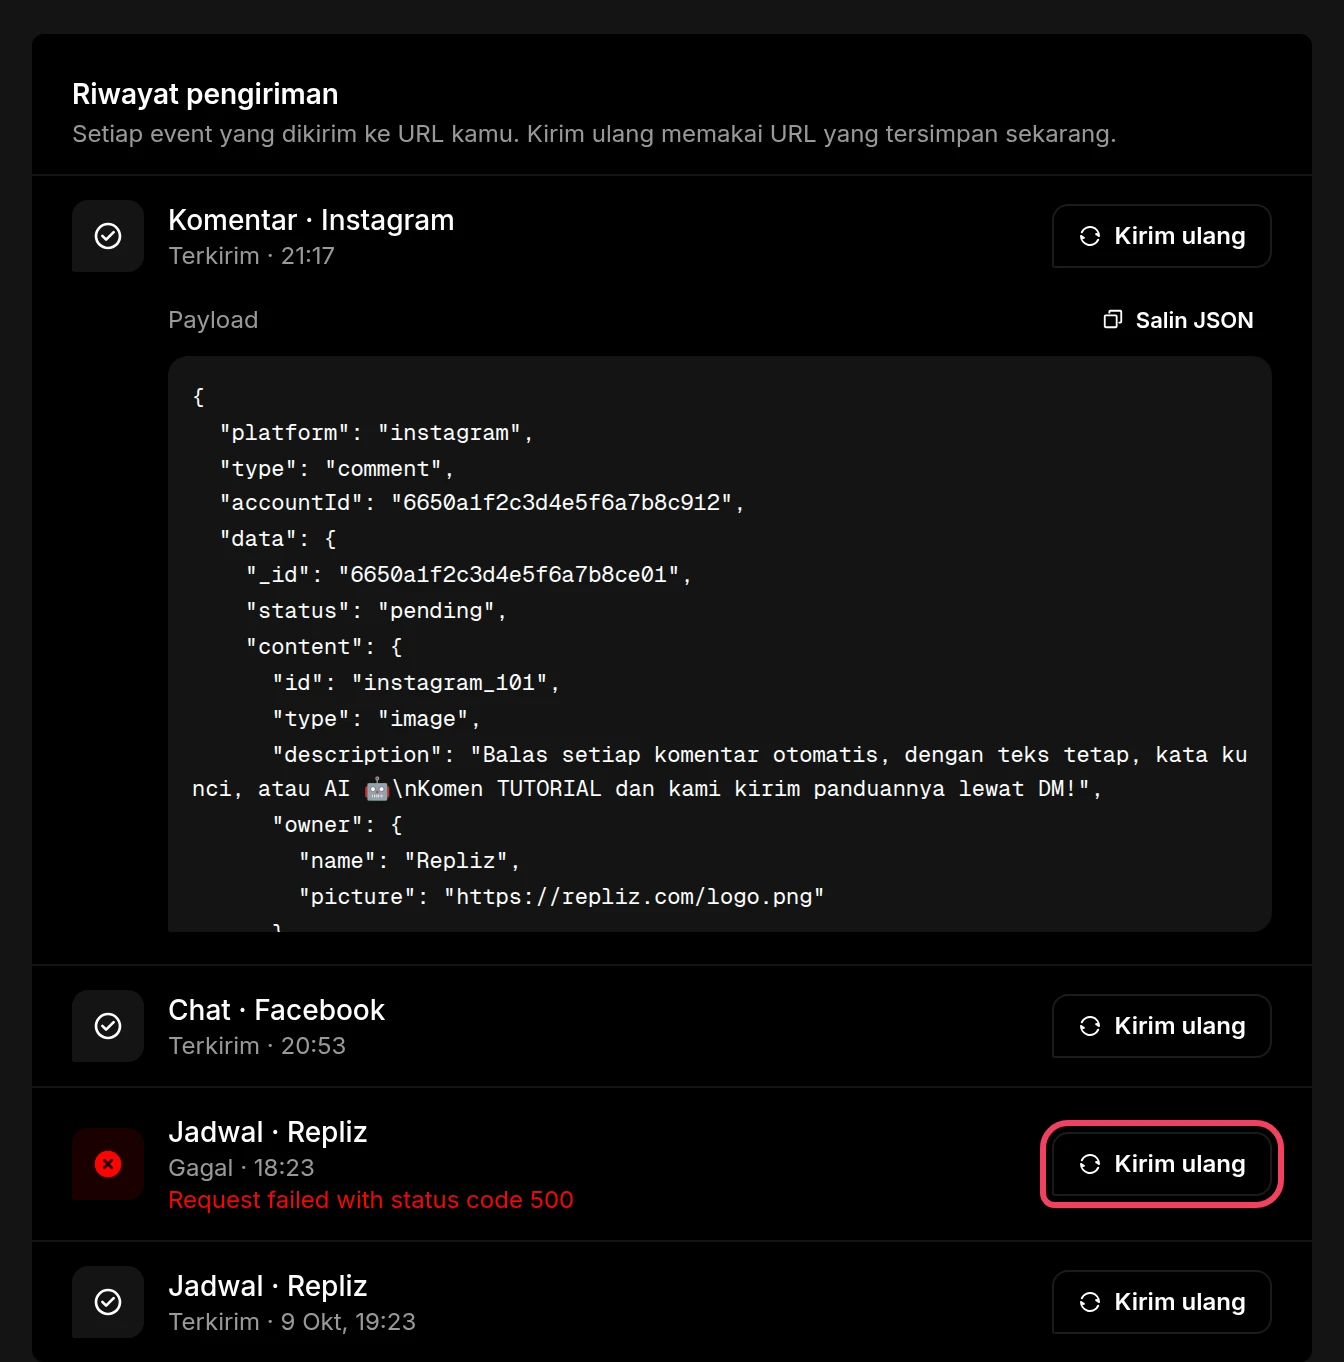Click the "name": "Repliz" line
Image resolution: width=1344 pixels, height=1362 pixels.
410,861
